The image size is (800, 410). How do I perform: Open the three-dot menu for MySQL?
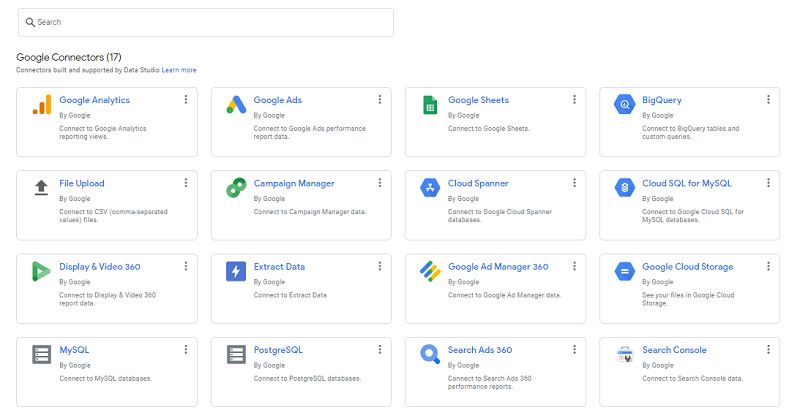[186, 349]
